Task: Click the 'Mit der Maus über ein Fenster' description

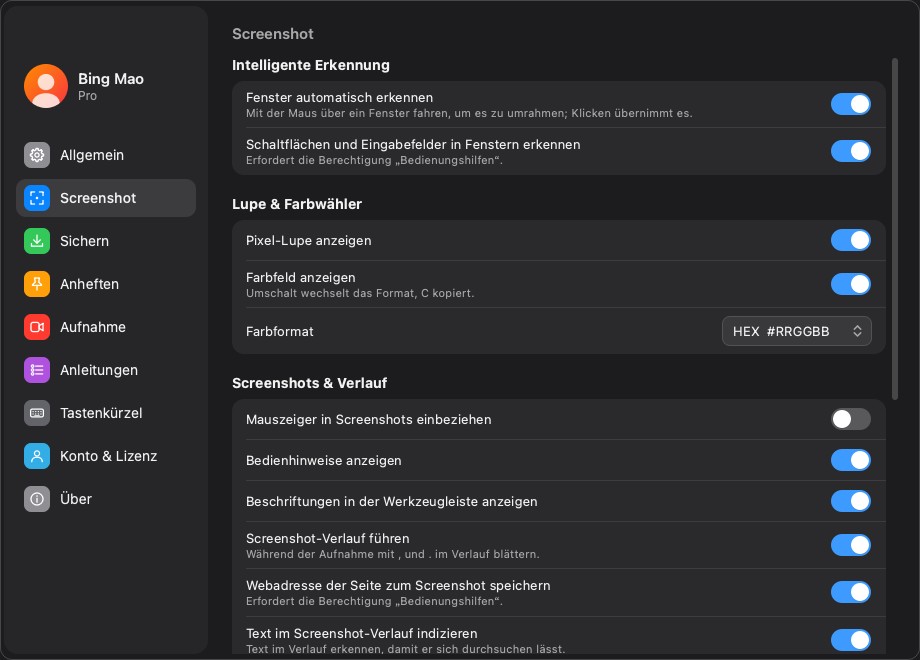Action: [x=469, y=113]
